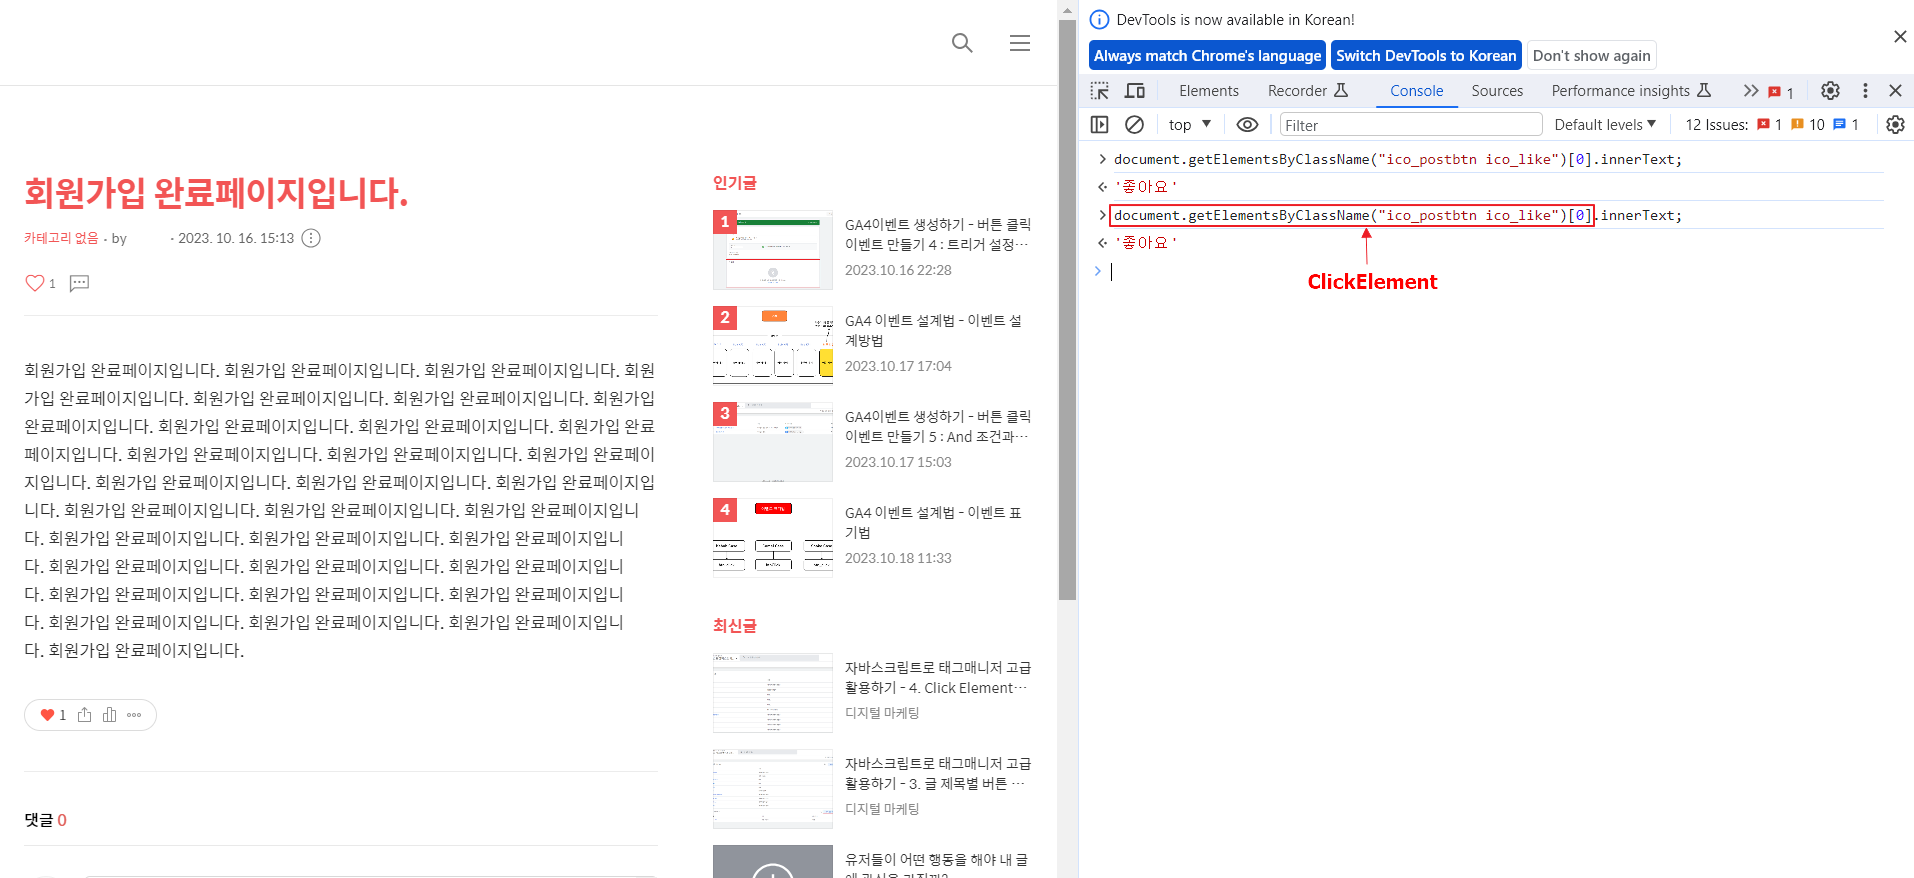
Task: Open popular post 1 thumbnail
Action: [772, 250]
